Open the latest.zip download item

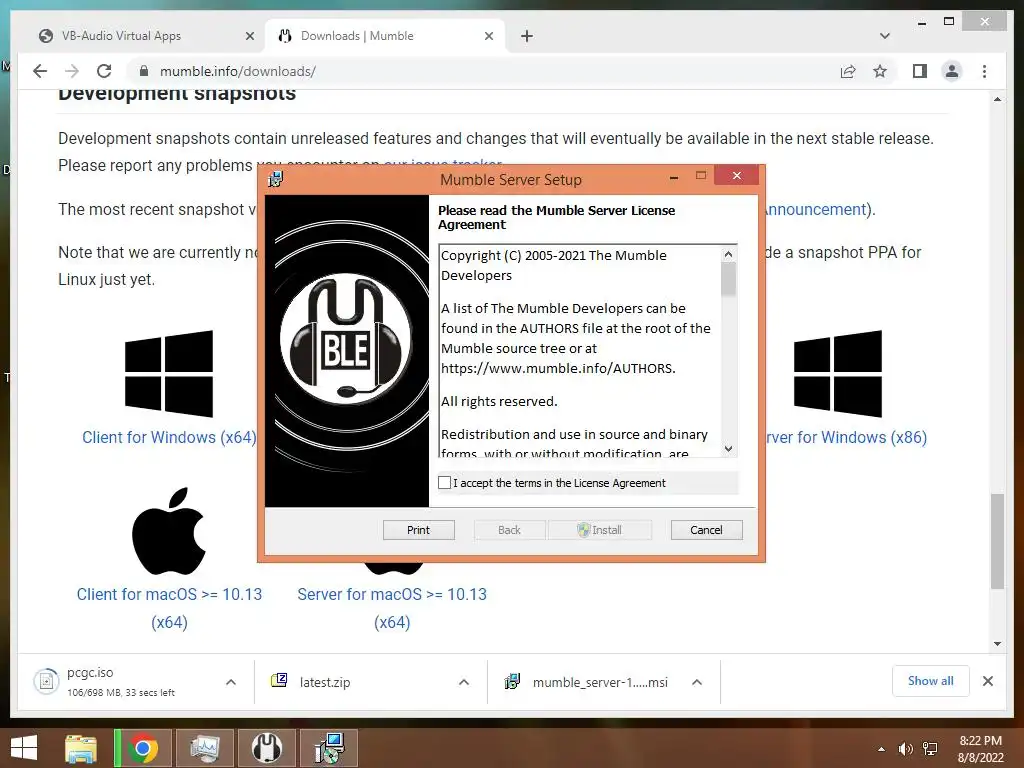[x=325, y=682]
